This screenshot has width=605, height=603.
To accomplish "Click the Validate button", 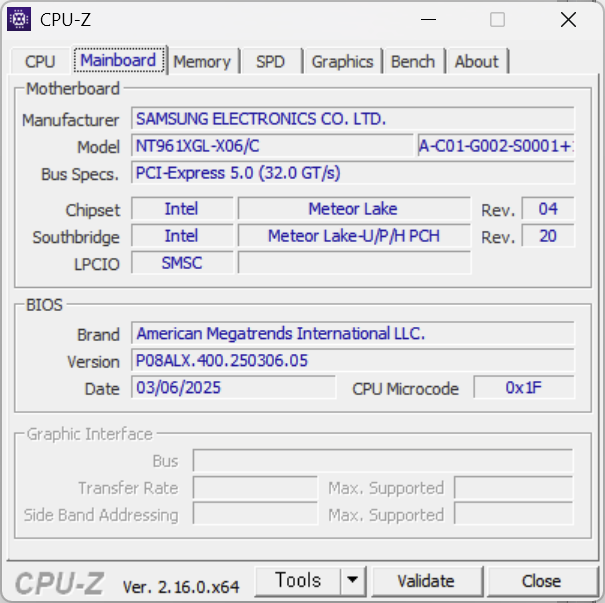I will click(426, 581).
